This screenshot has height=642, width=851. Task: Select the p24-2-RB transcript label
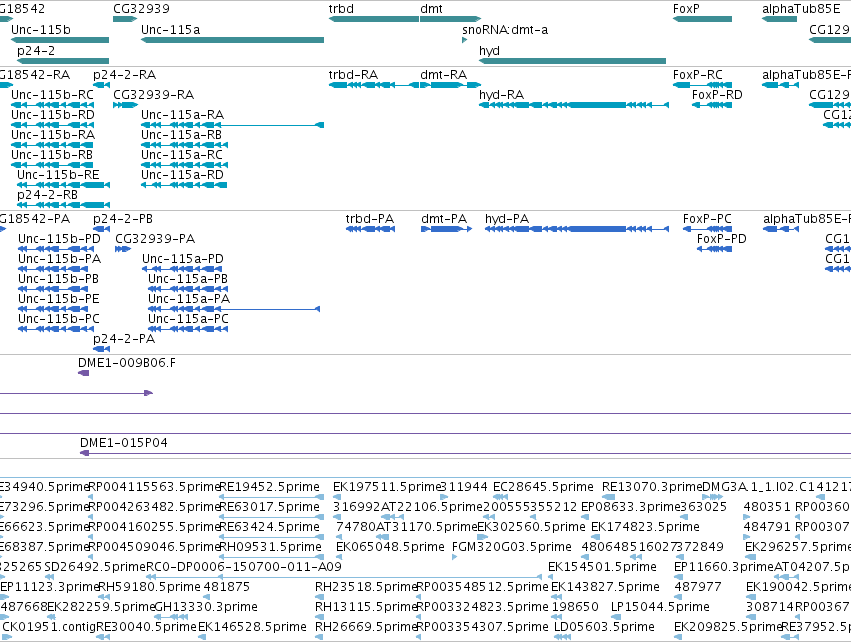pyautogui.click(x=47, y=194)
